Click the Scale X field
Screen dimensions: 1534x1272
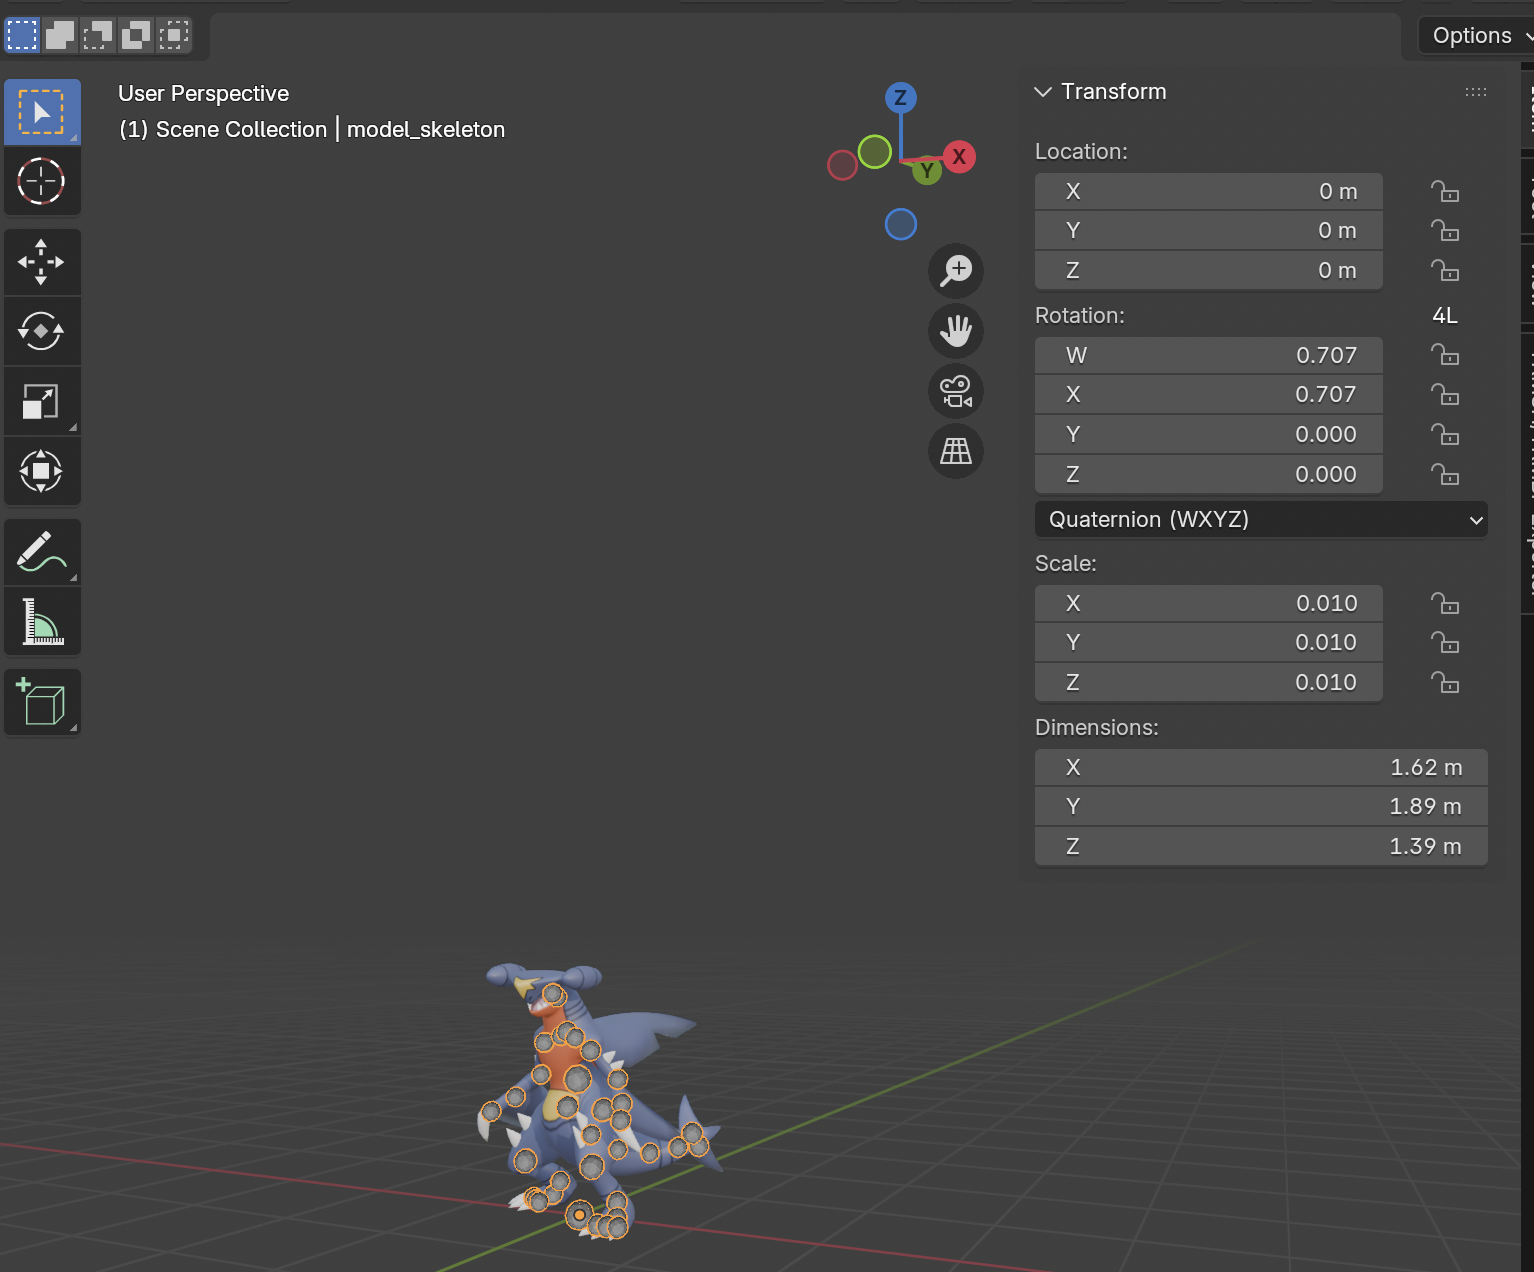(x=1209, y=603)
